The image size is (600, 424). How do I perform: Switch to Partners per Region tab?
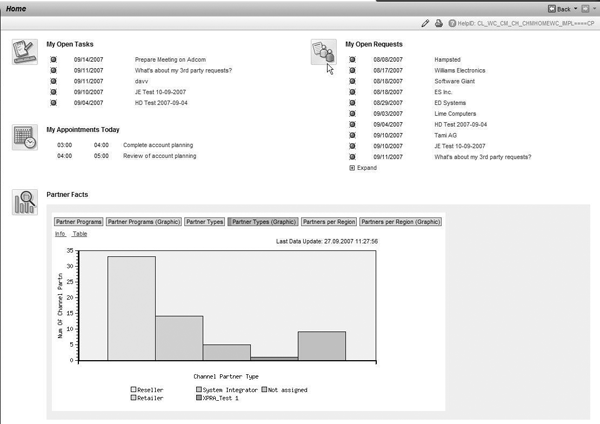point(329,222)
